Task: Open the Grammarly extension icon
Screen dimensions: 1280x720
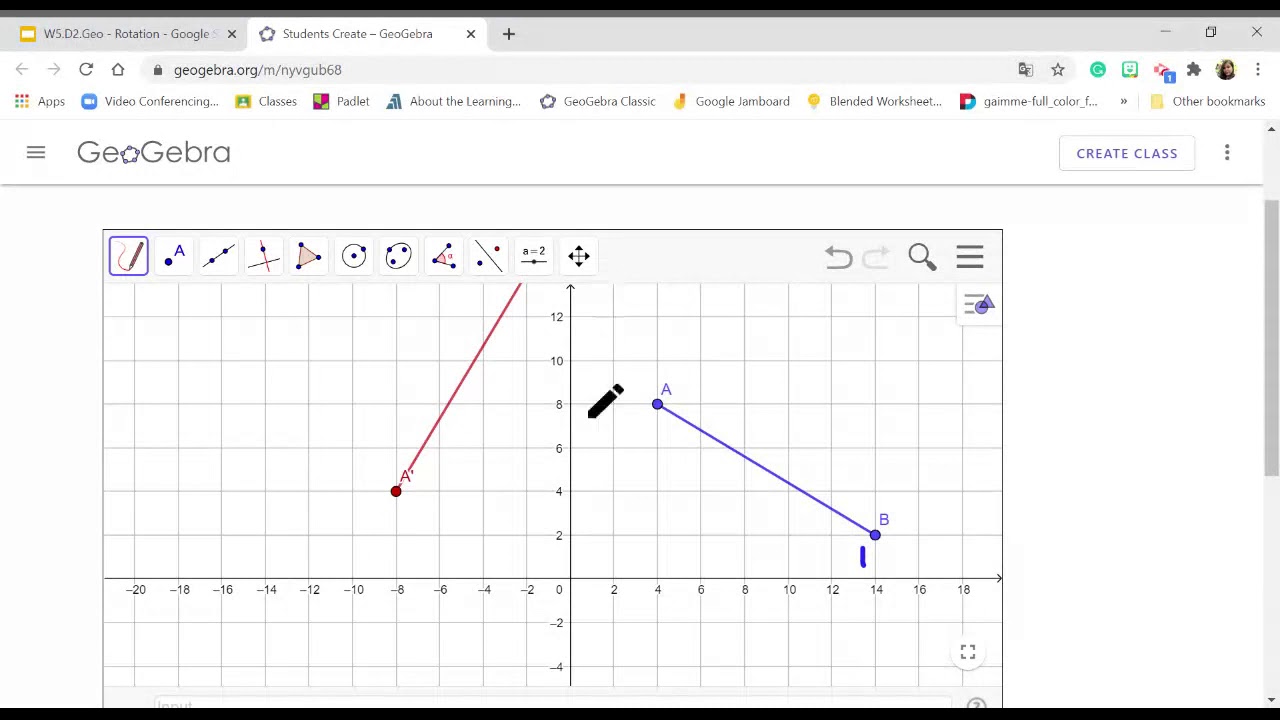Action: coord(1098,70)
